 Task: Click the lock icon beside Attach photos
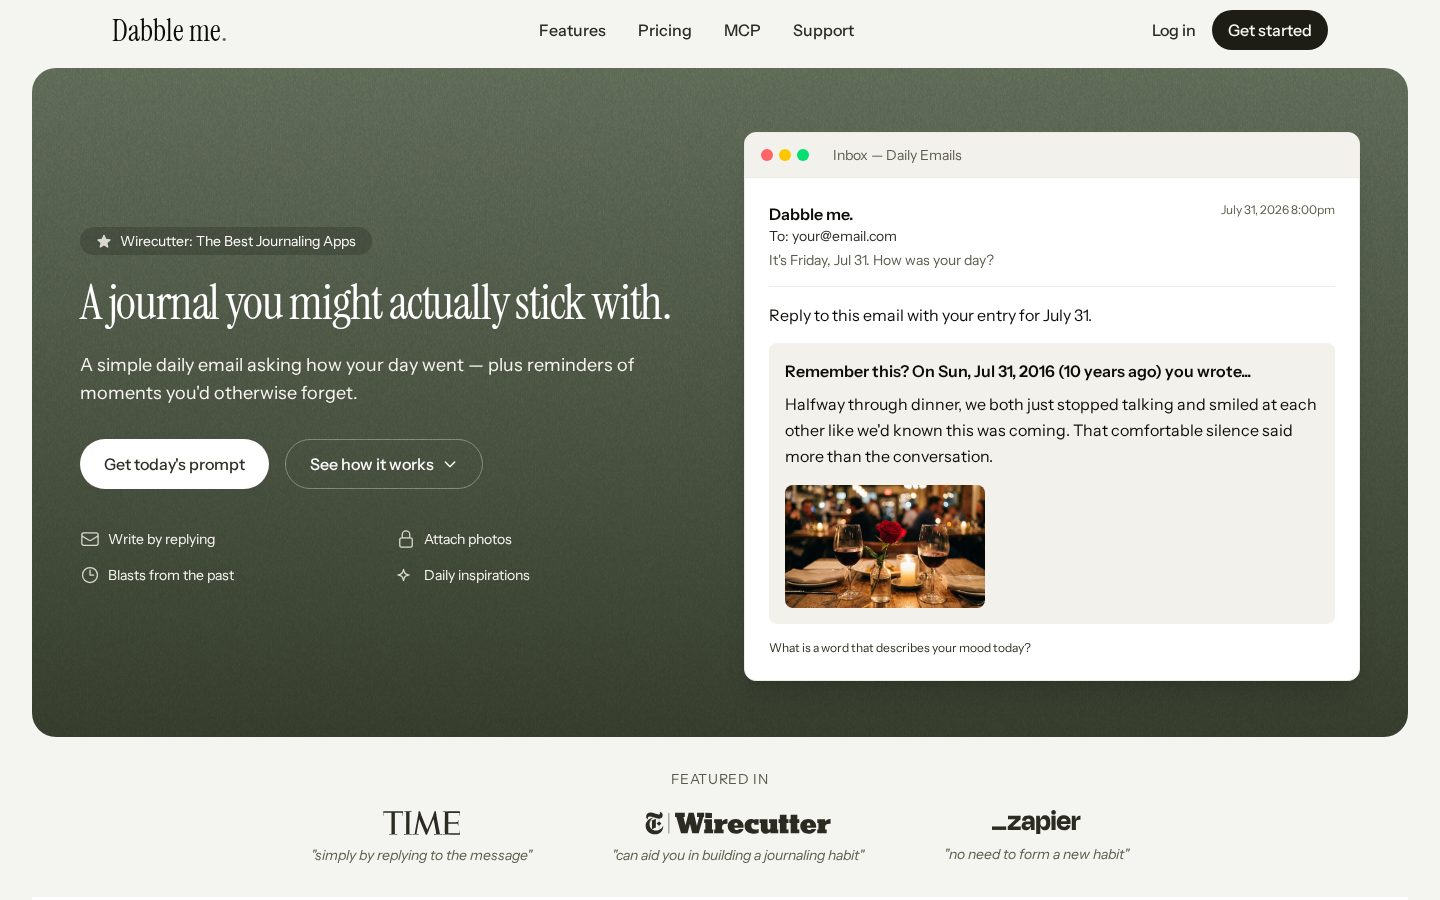[406, 539]
